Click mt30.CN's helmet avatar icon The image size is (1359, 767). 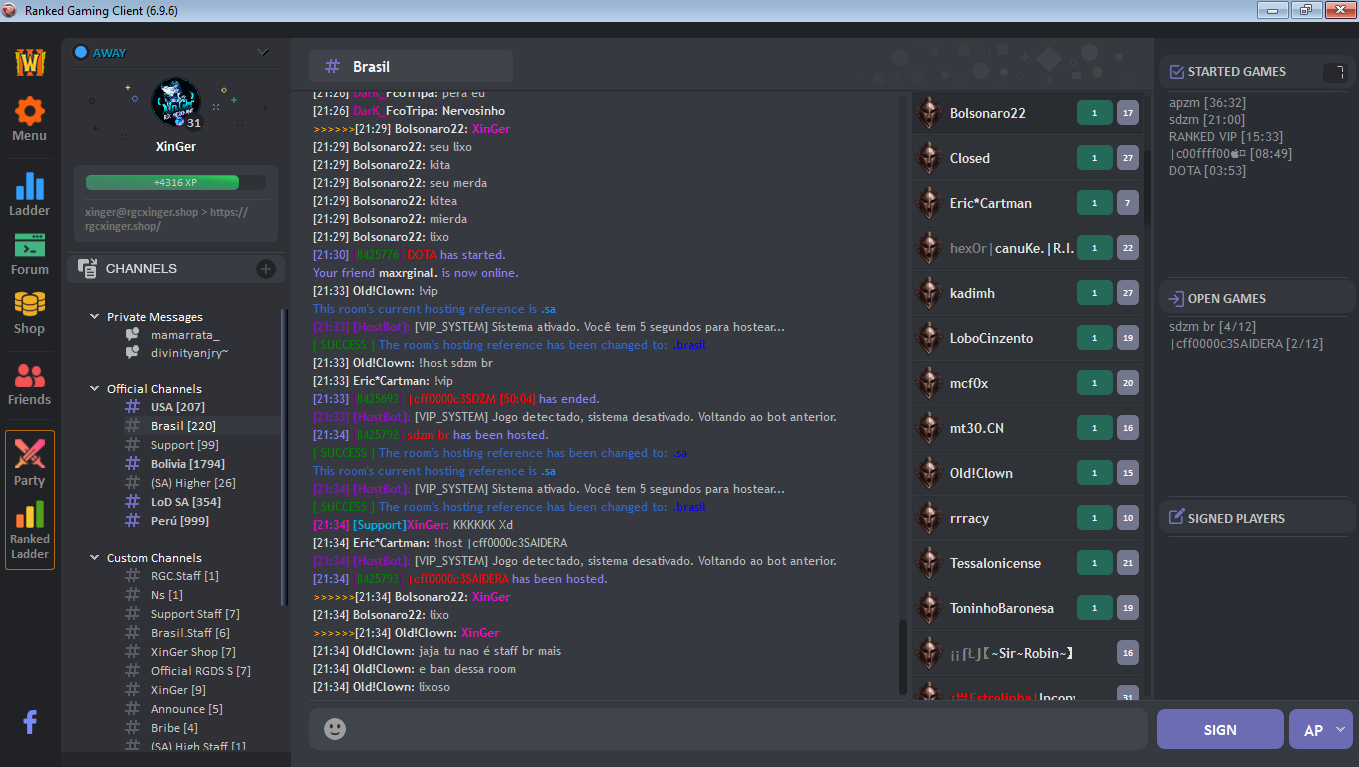929,428
